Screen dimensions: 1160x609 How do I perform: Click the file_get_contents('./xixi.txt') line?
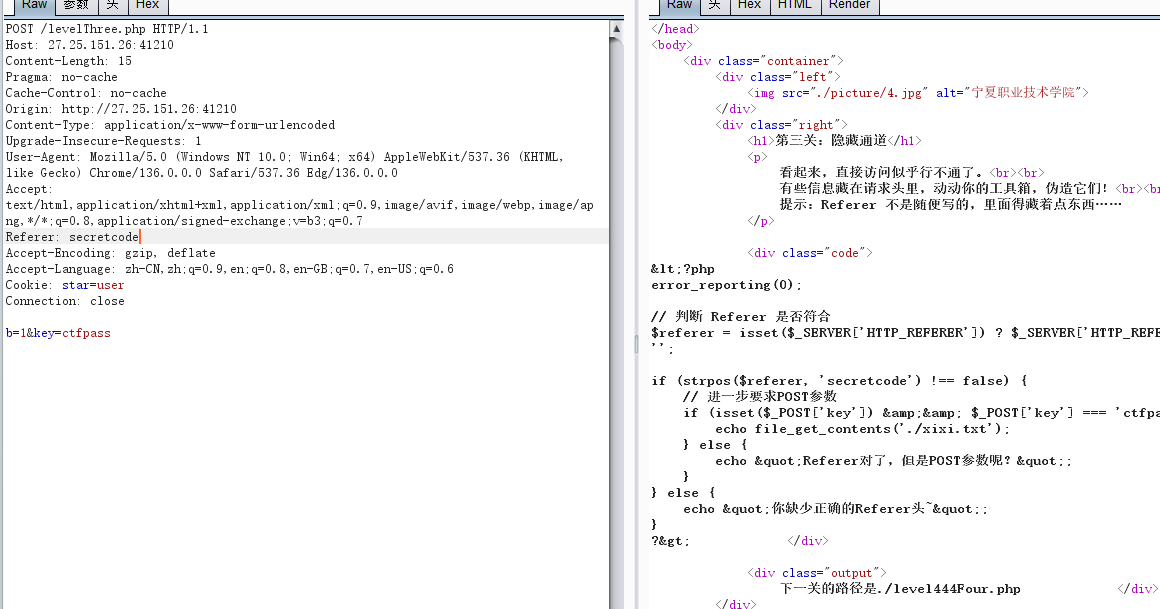coord(863,429)
